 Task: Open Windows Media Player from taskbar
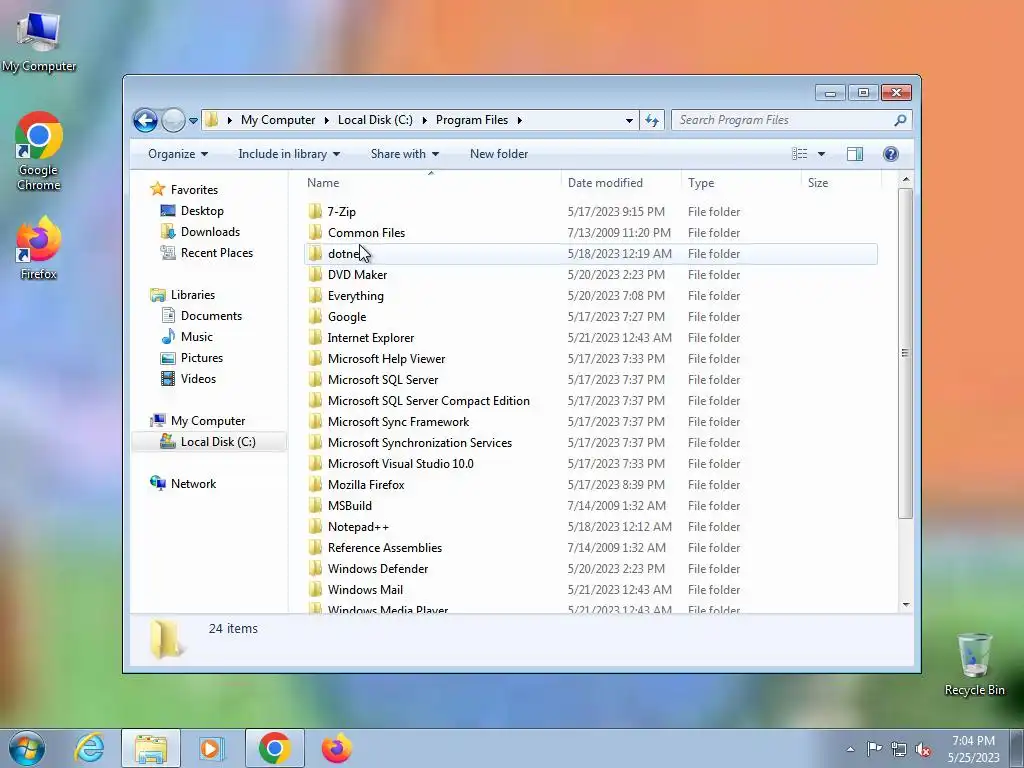211,748
